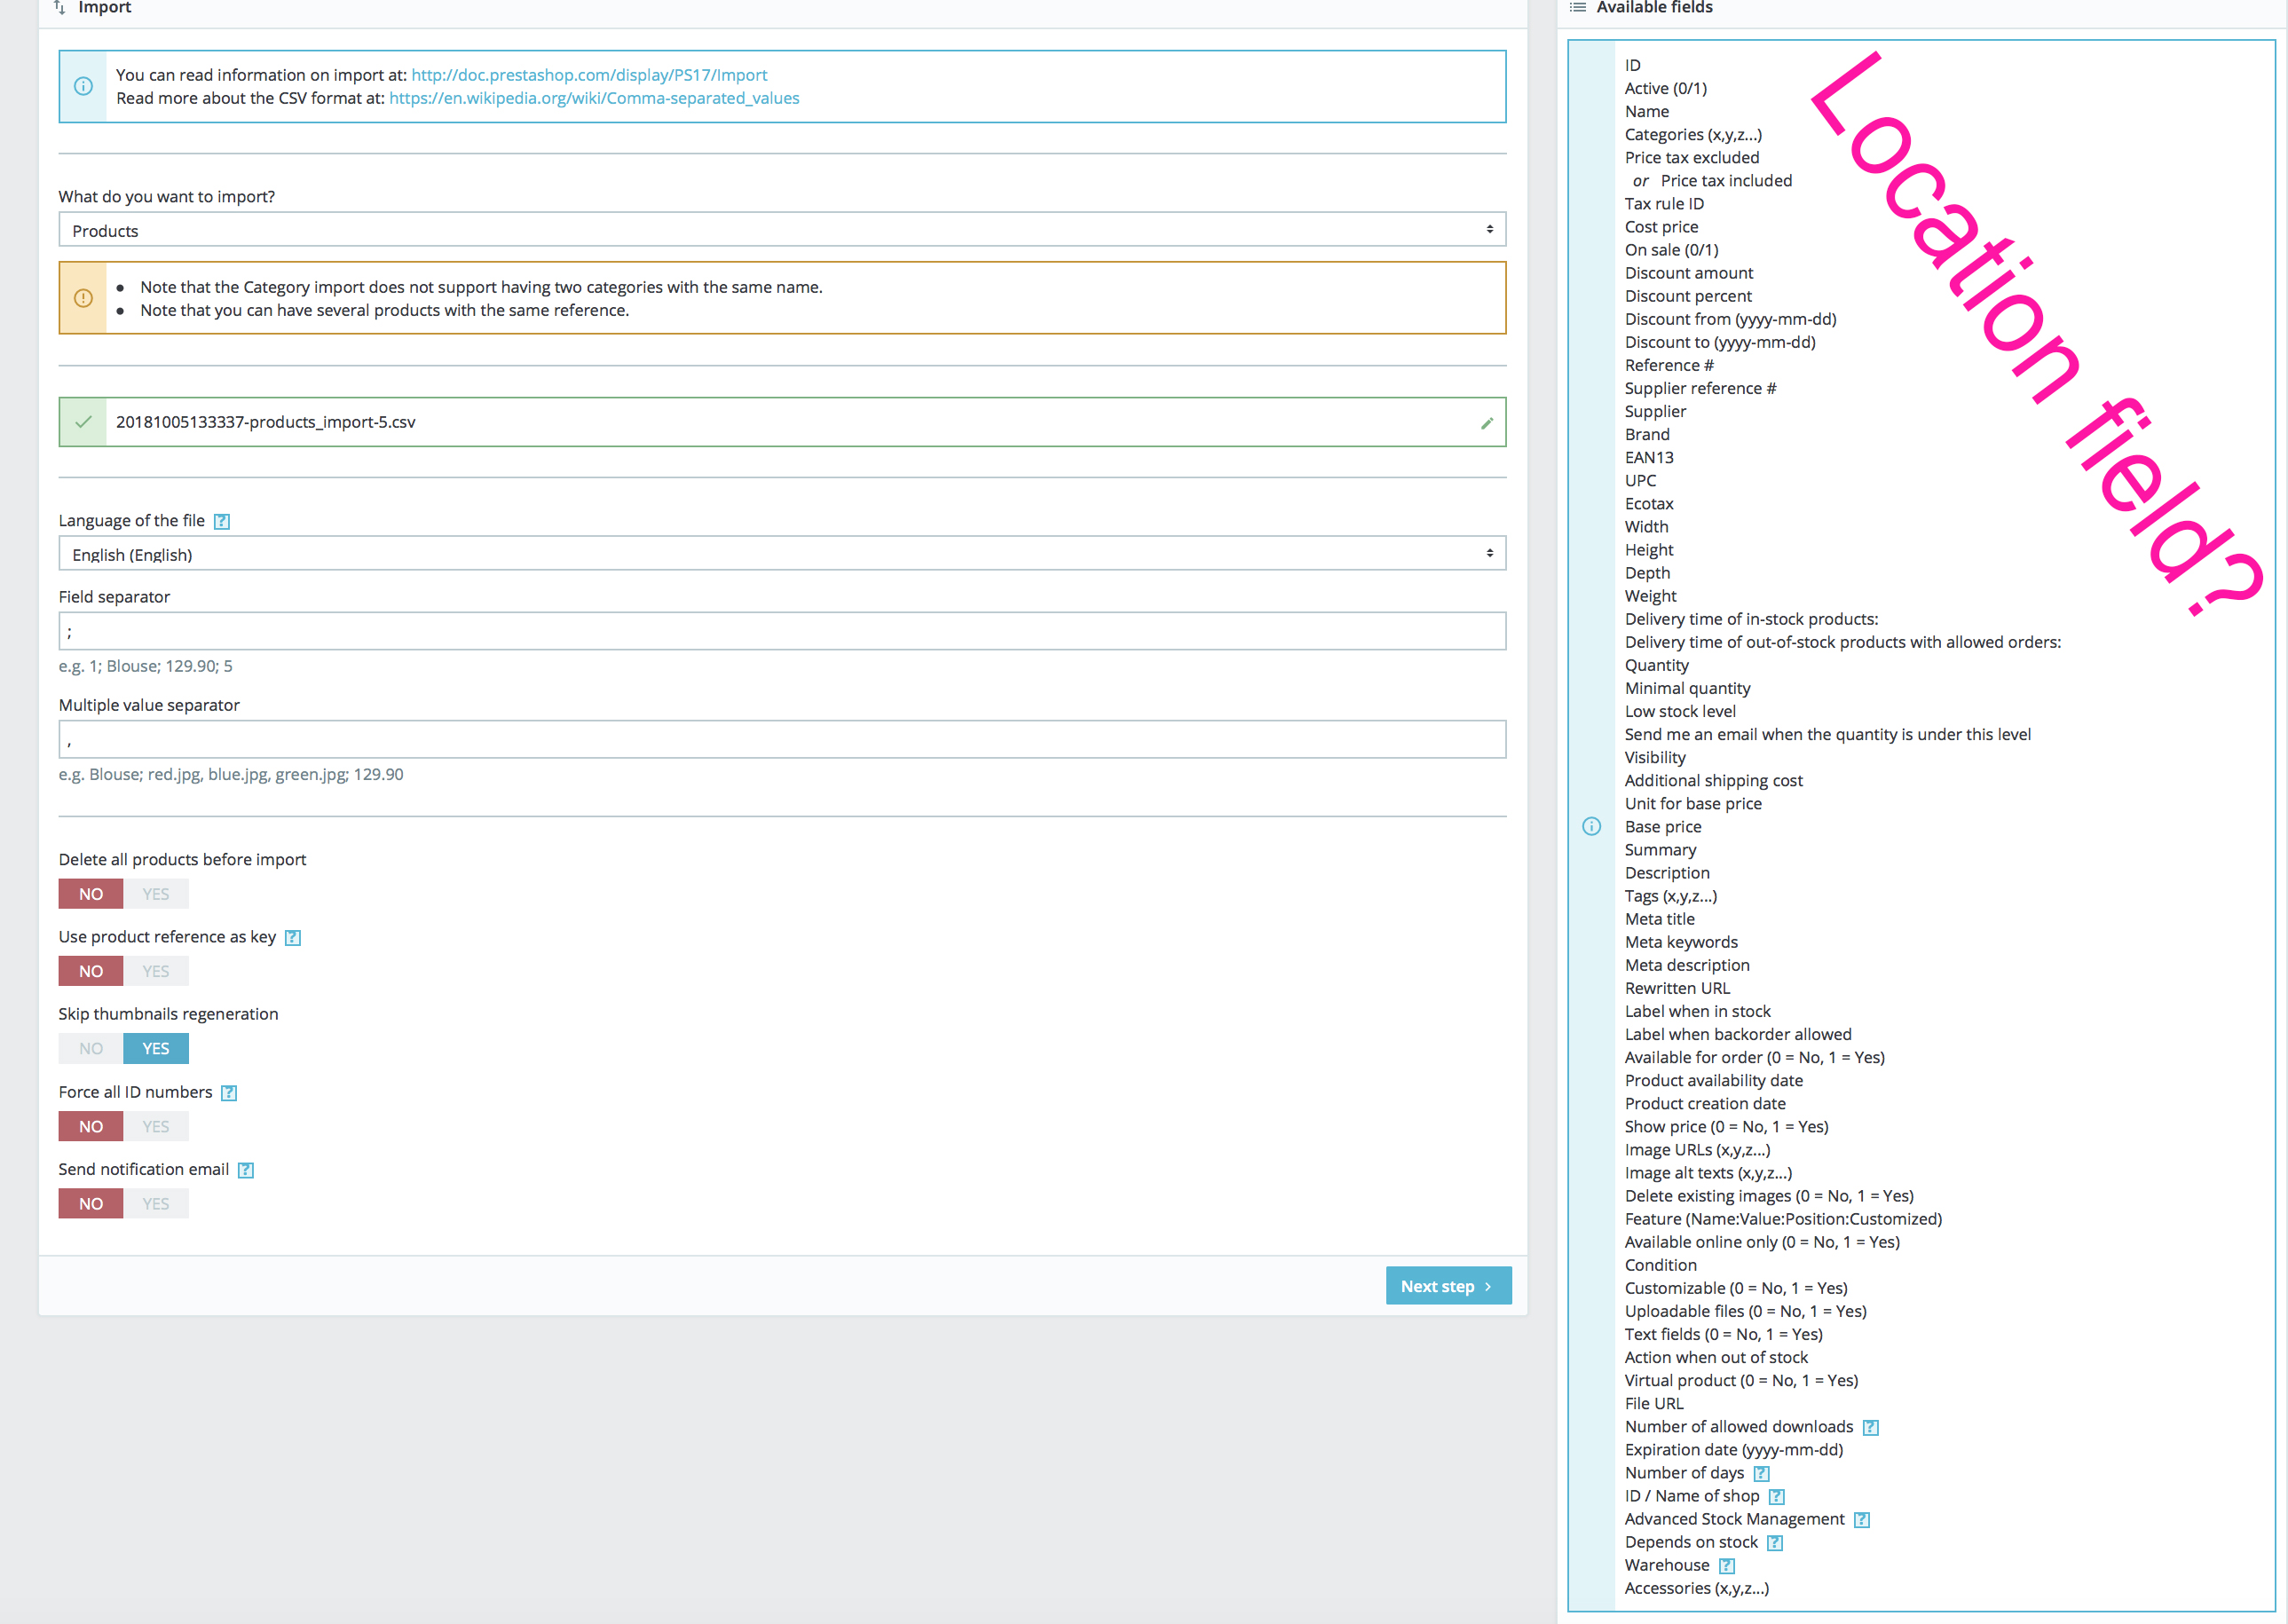Open help for Force all ID numbers
Screen dimensions: 2288x1624
229,1092
